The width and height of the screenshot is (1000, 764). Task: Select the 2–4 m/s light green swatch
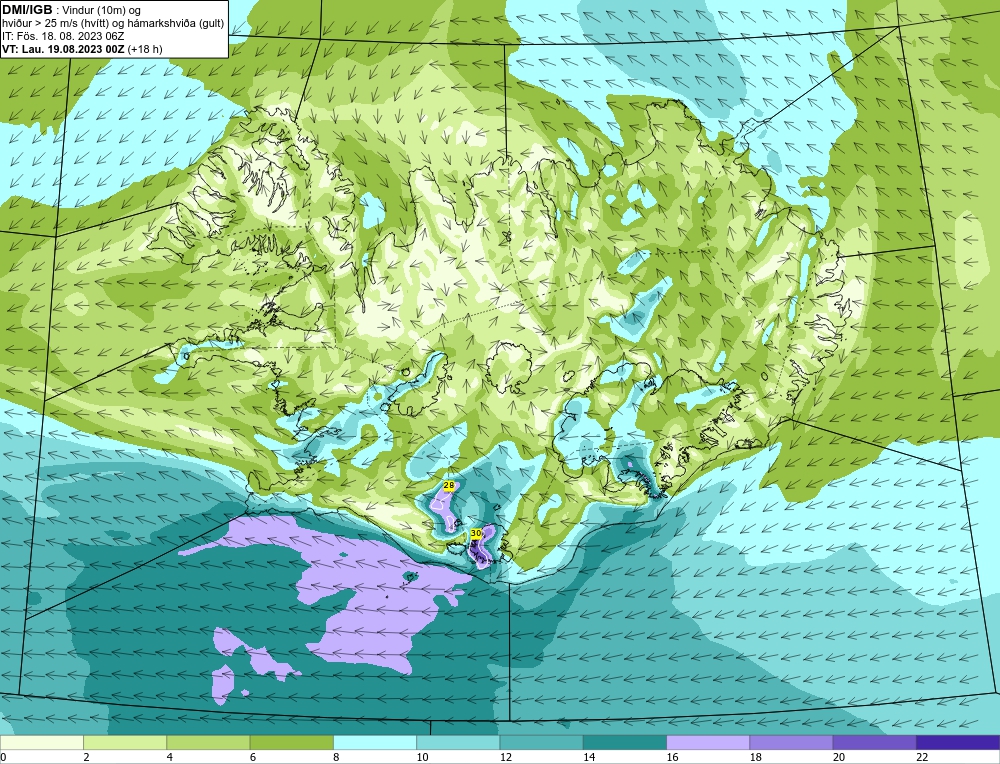125,743
